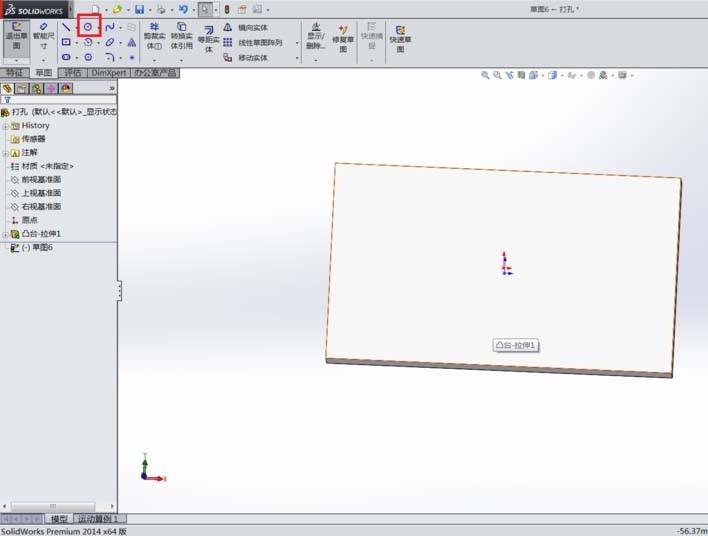Open the Display Style icon in view toolbar

[x=552, y=75]
